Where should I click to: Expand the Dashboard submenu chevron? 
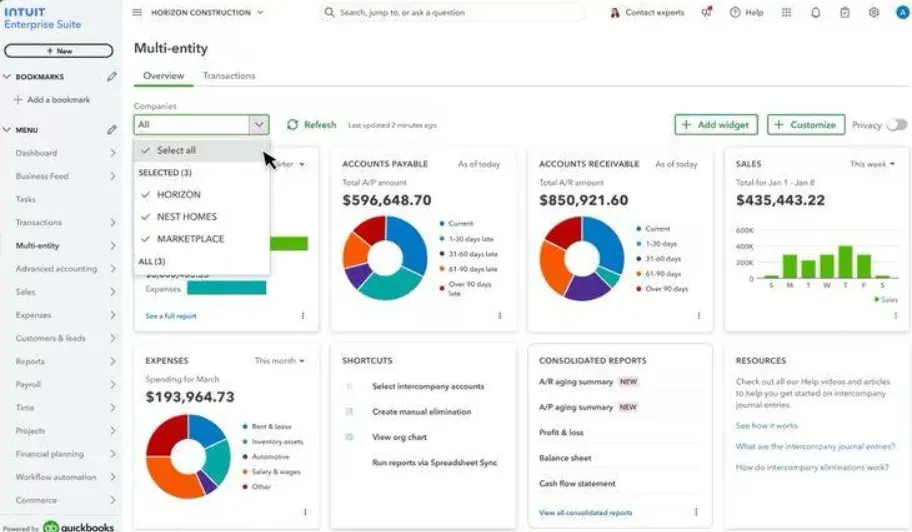pos(112,153)
